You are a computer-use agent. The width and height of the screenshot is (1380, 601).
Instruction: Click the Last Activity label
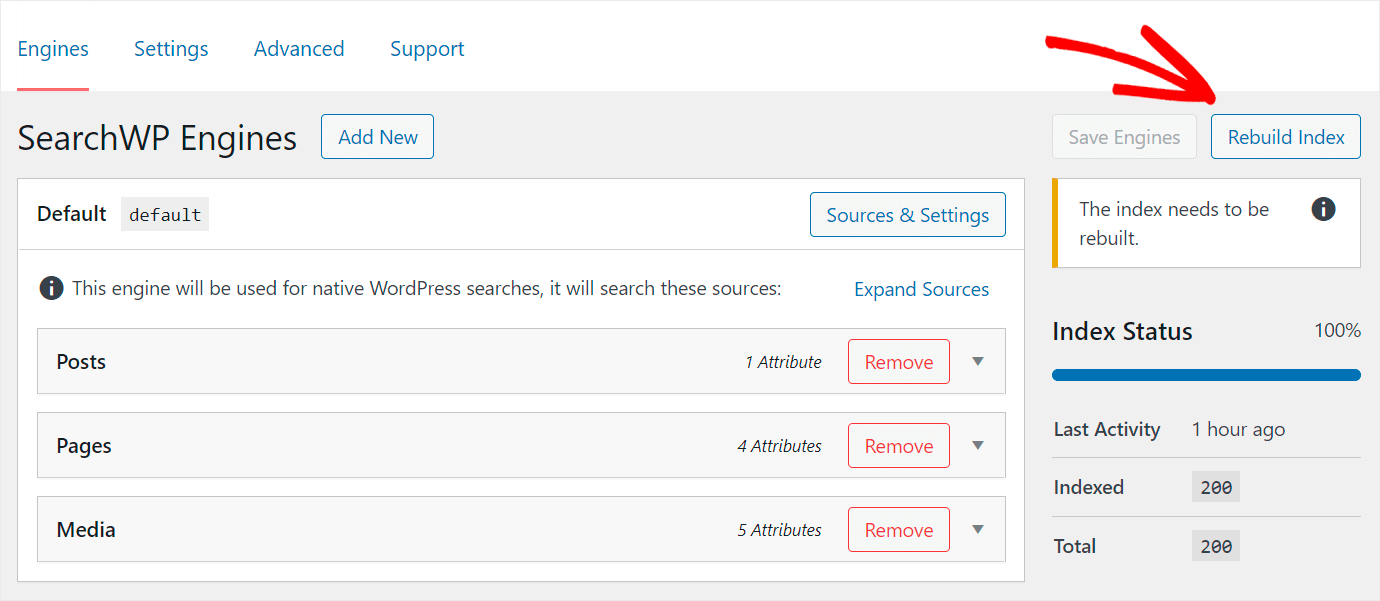pos(1107,430)
